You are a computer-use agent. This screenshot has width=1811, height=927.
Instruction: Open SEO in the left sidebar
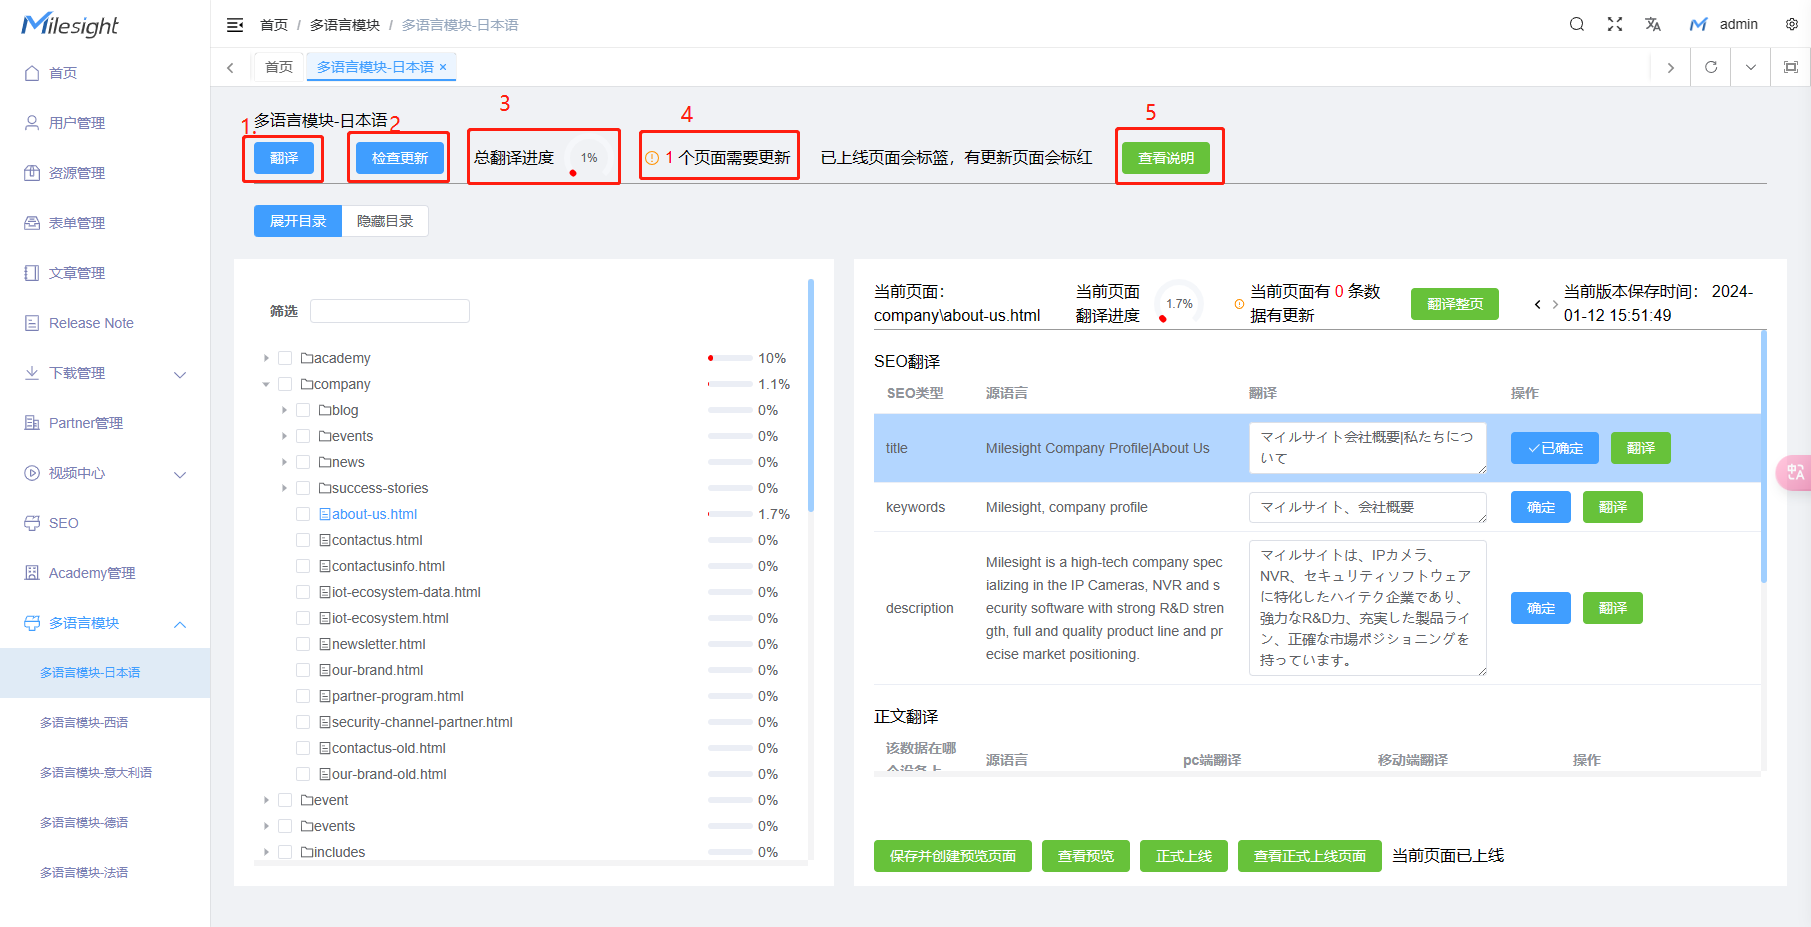(x=64, y=523)
